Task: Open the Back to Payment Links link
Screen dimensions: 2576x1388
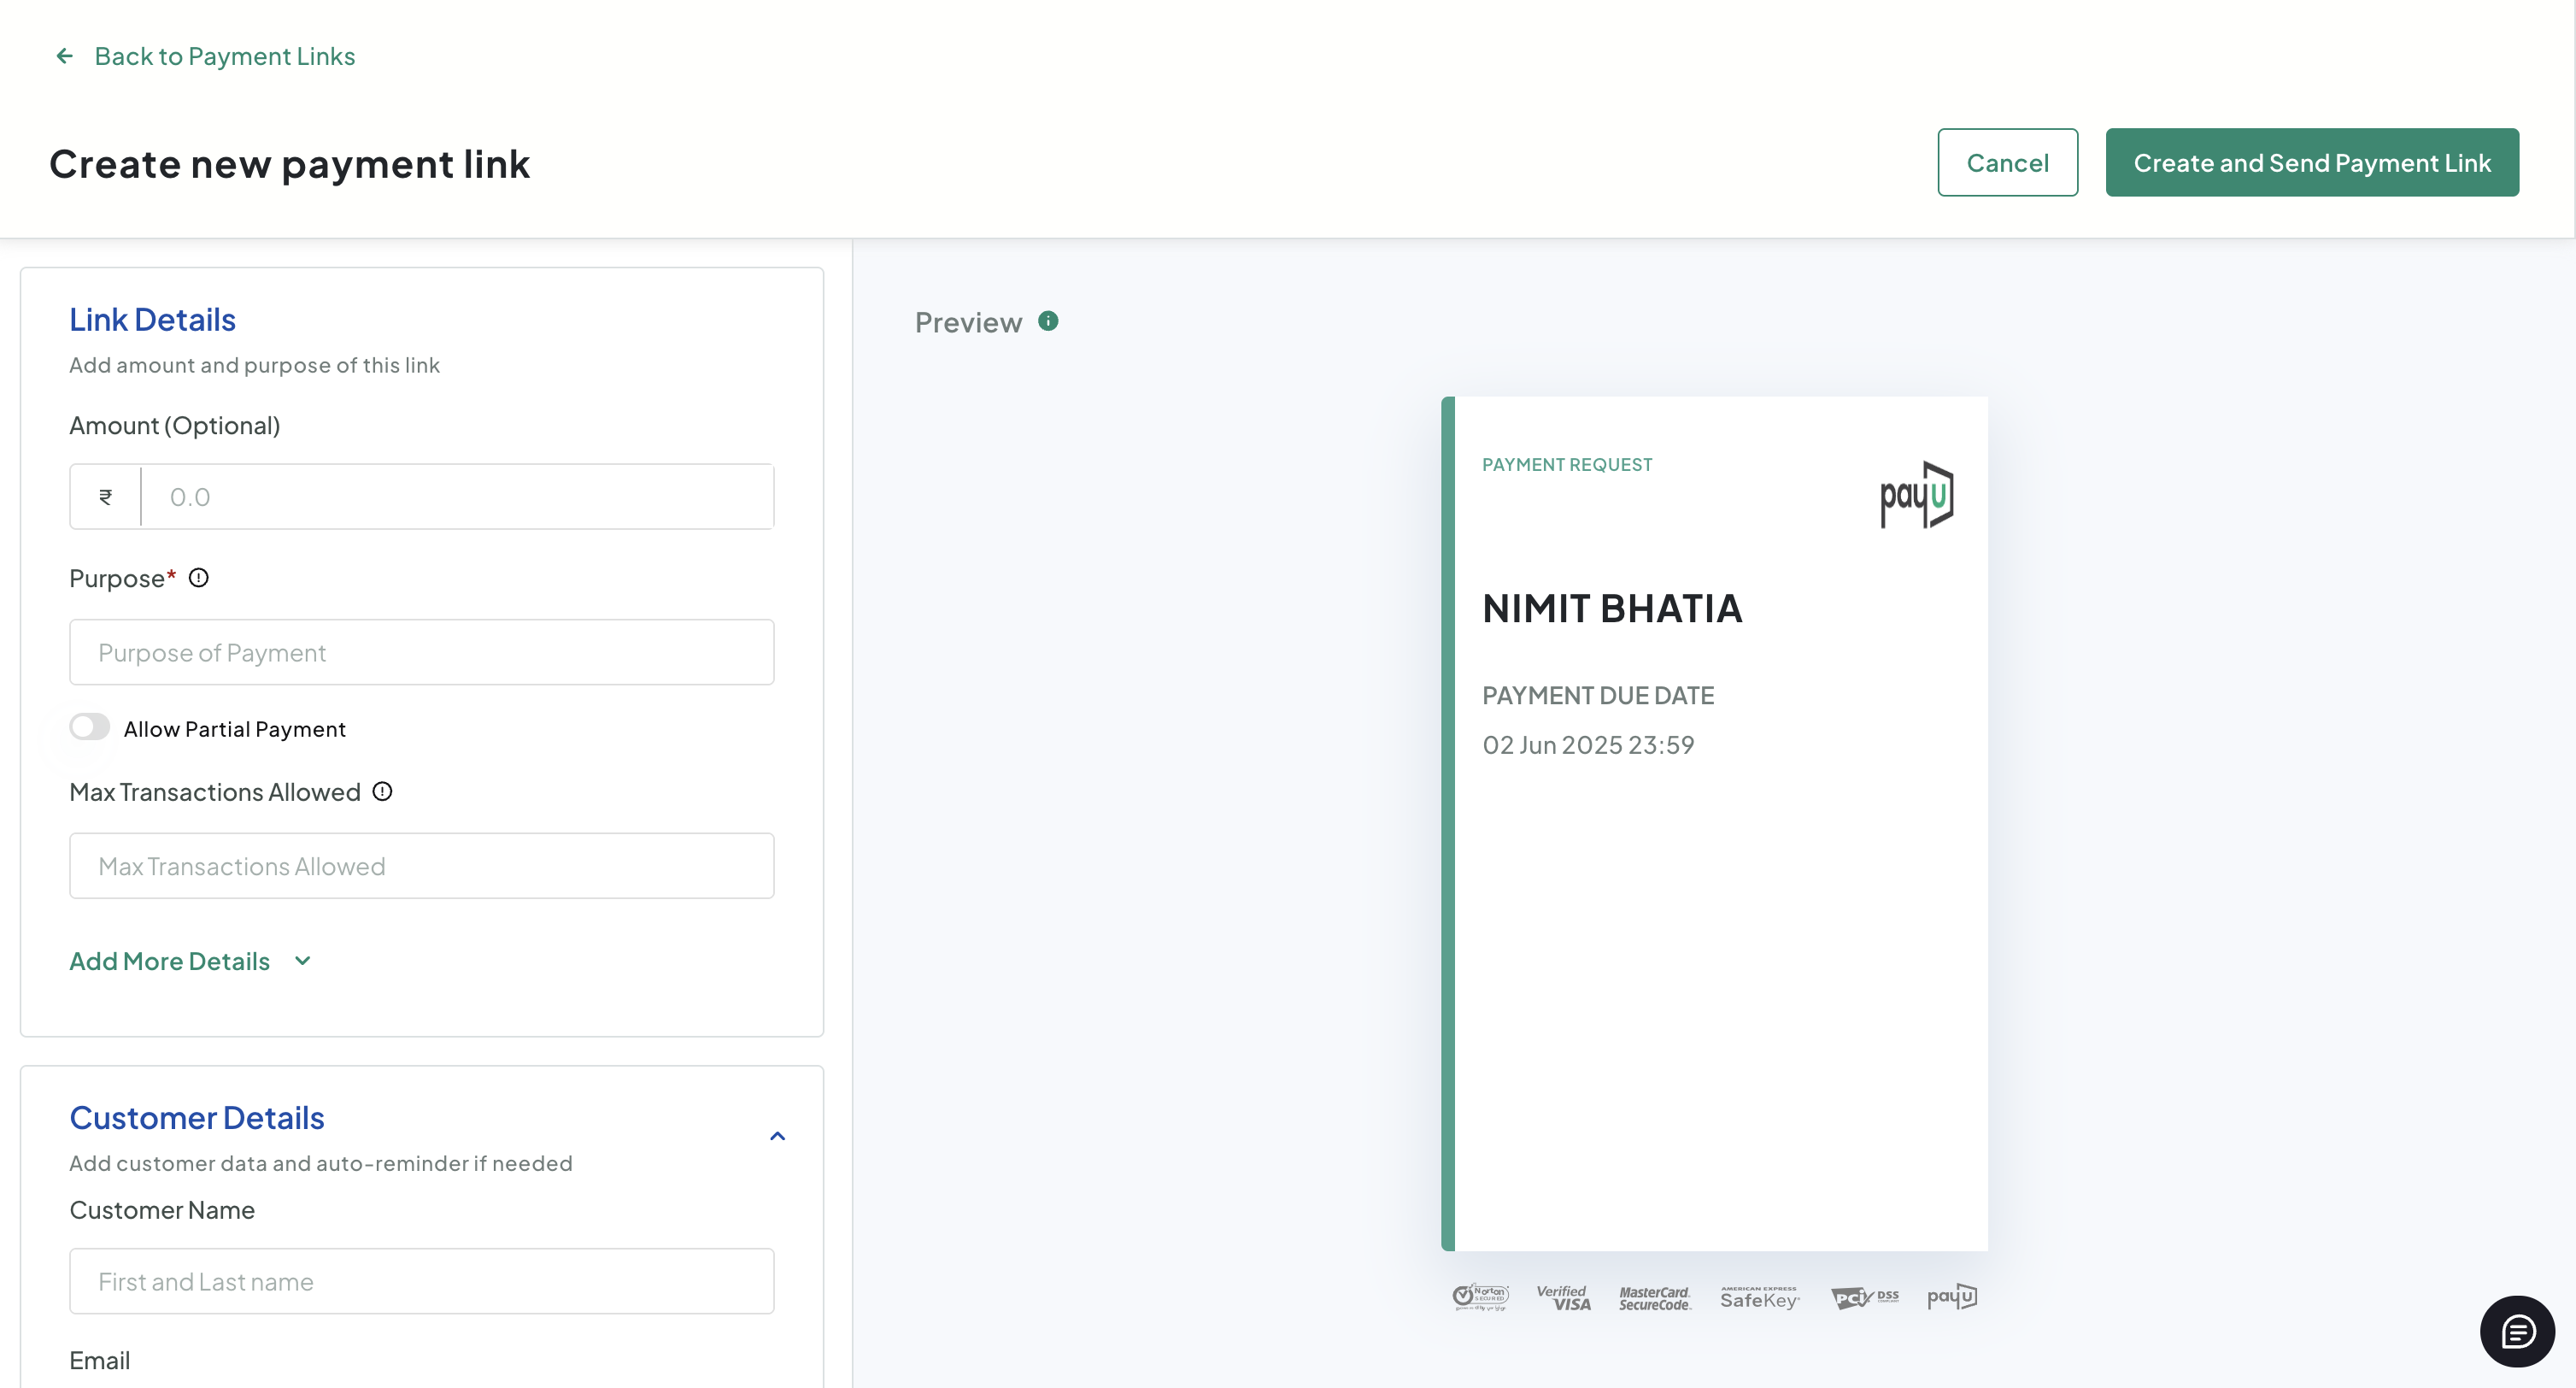Action: tap(224, 56)
